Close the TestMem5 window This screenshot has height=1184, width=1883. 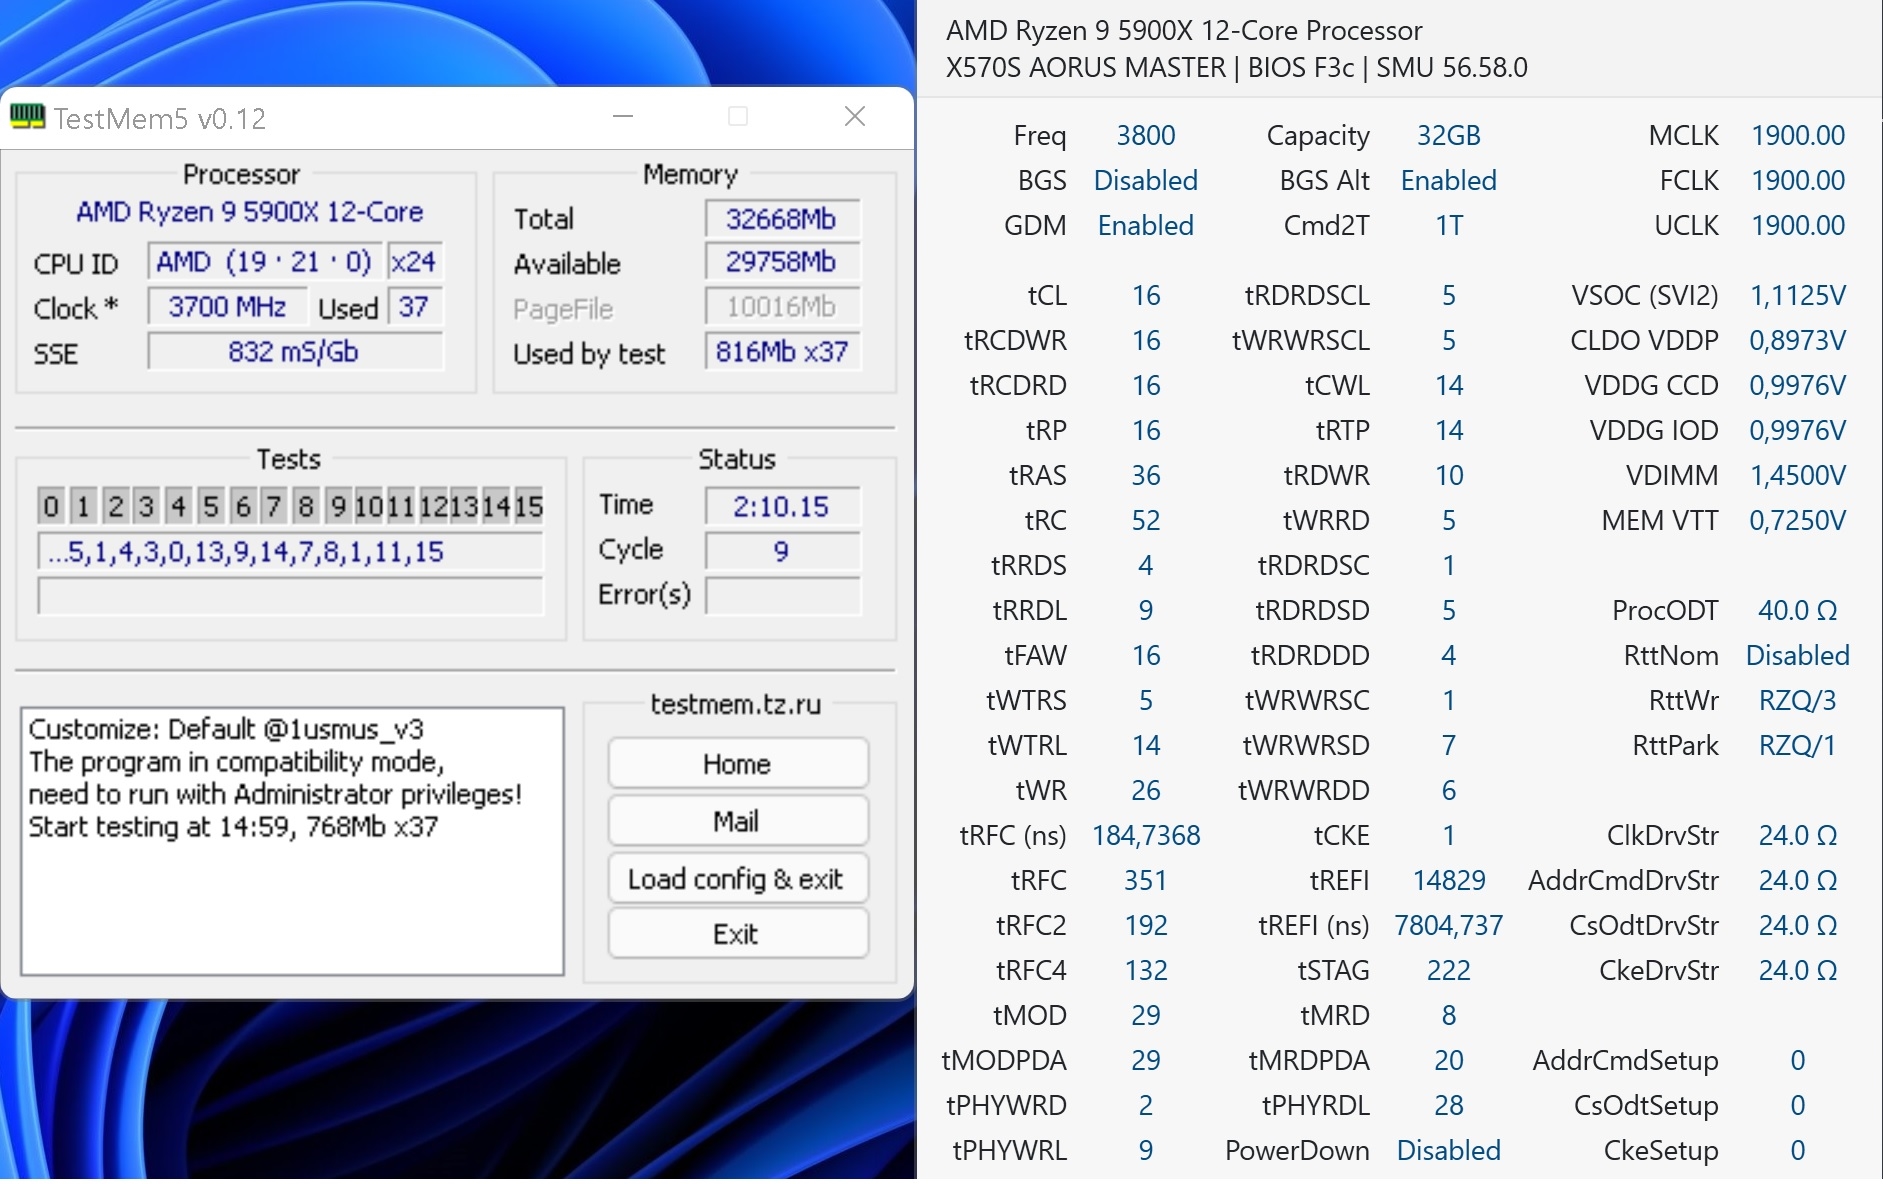tap(854, 117)
